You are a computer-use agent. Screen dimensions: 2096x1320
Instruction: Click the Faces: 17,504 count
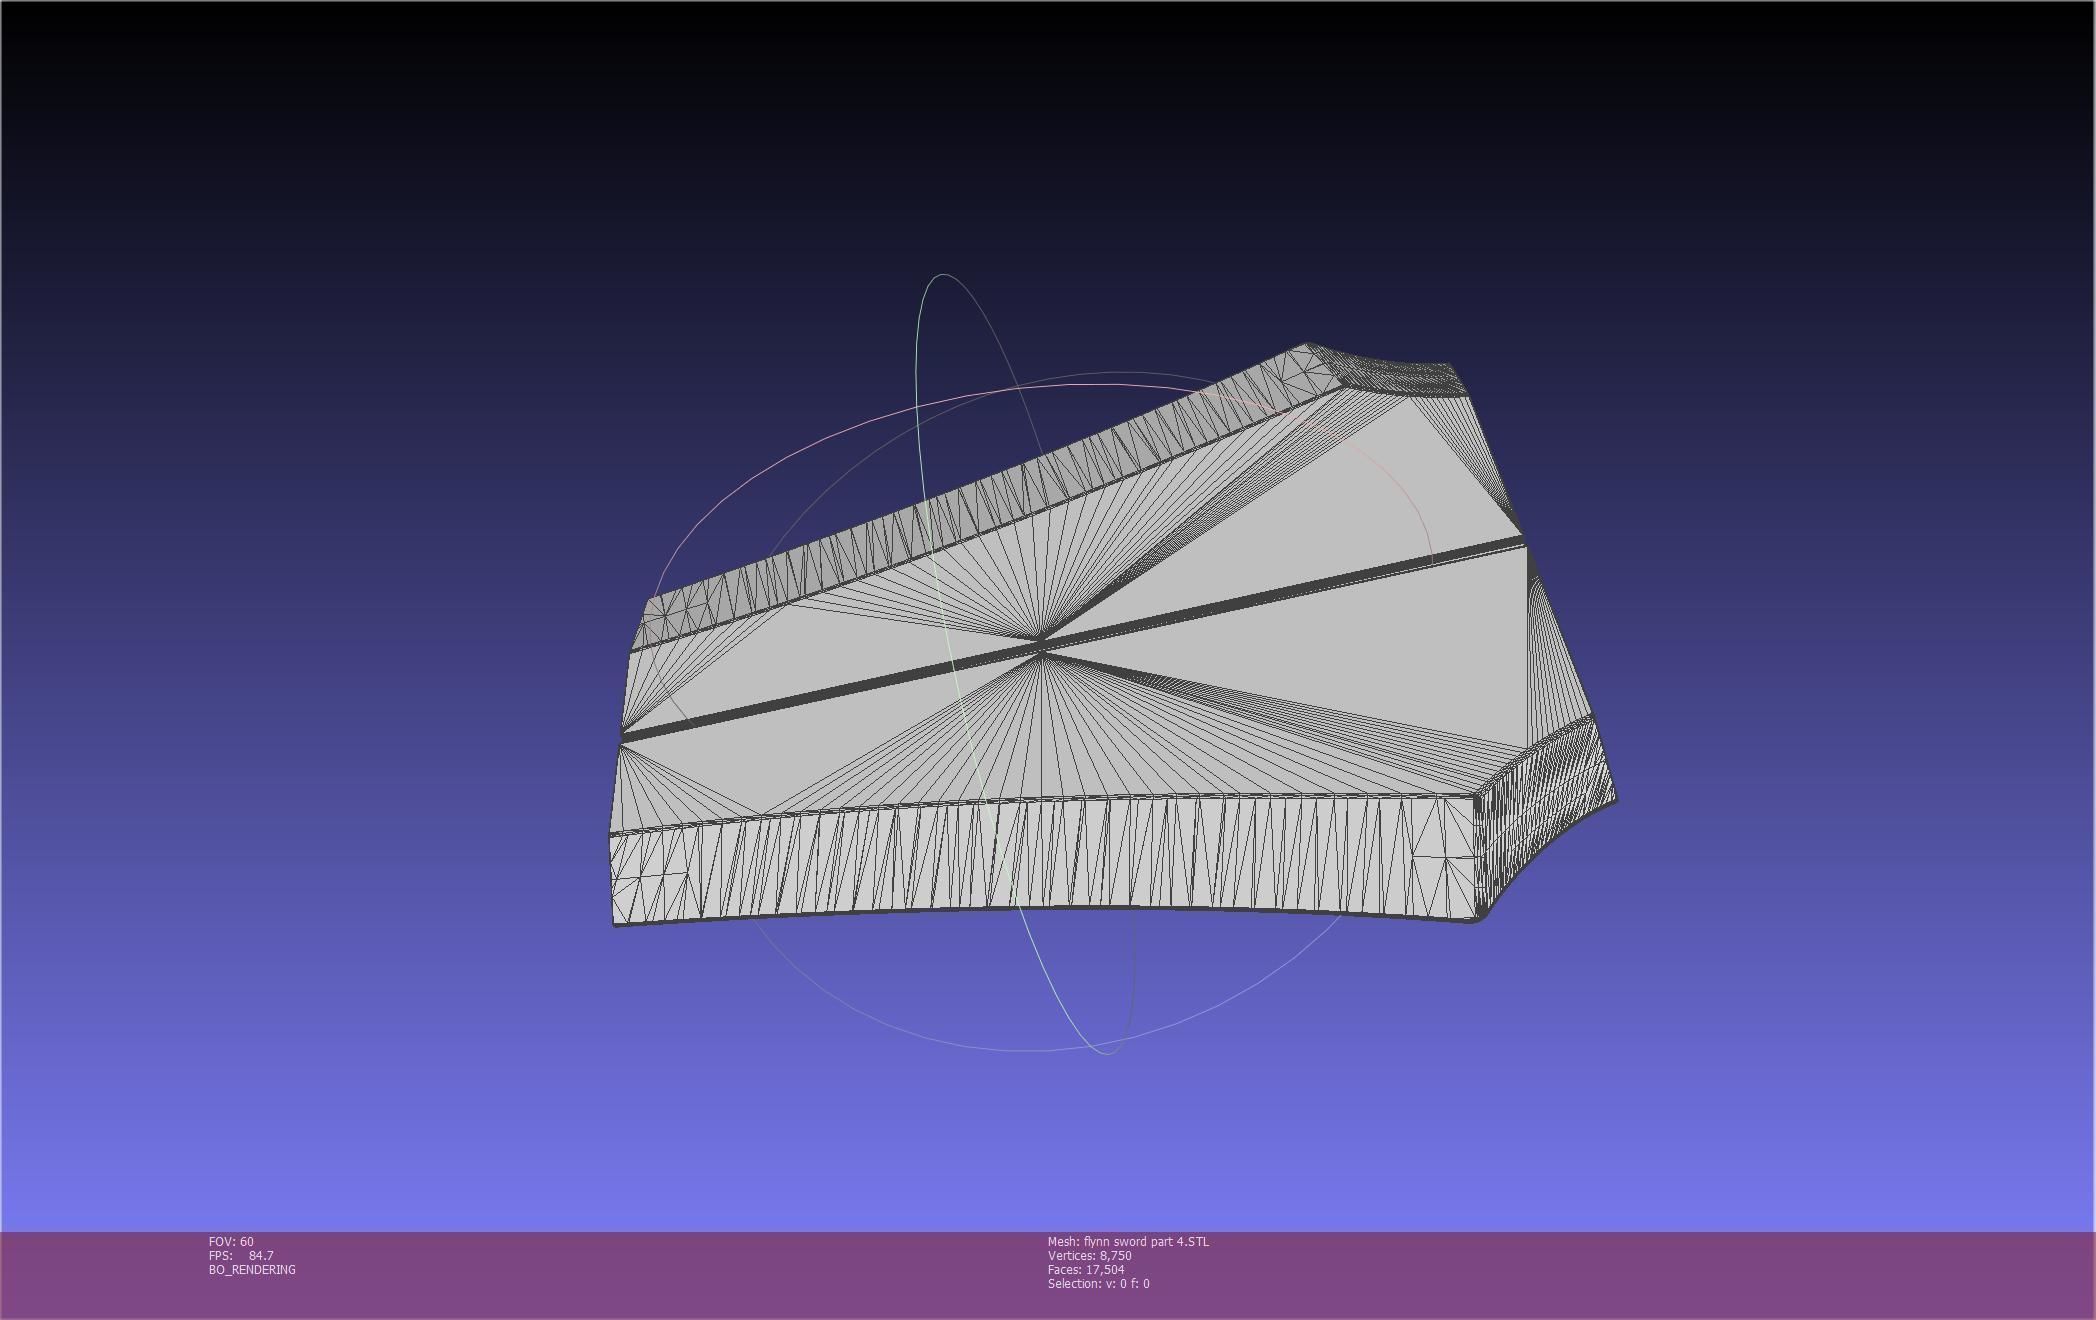click(1086, 1269)
